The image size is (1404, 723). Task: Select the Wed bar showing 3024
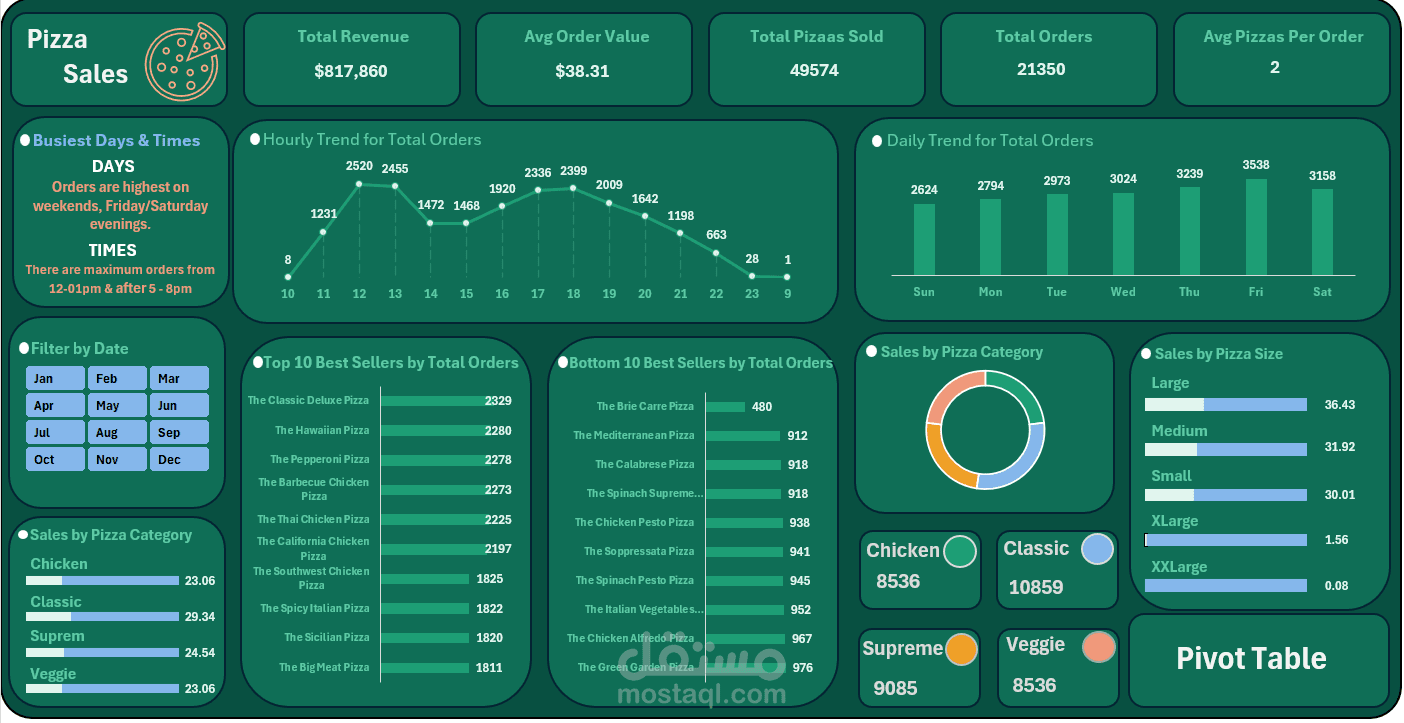click(1123, 234)
